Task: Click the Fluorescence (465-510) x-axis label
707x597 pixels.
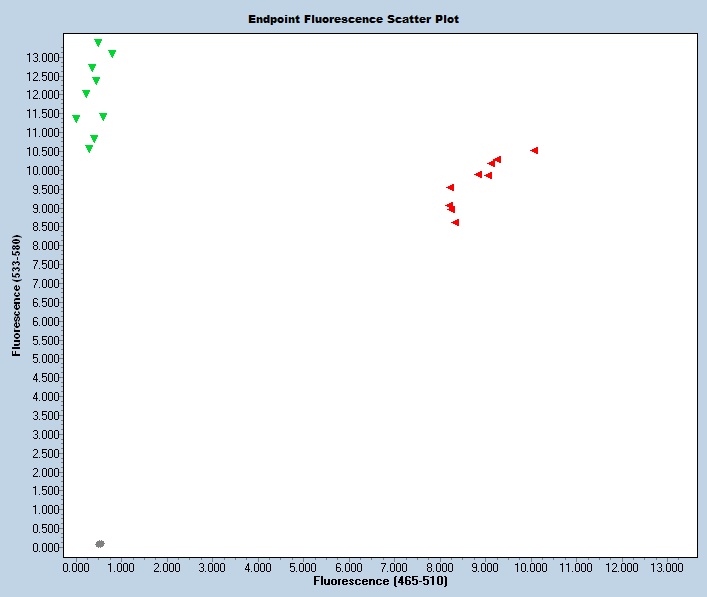Action: coord(380,581)
